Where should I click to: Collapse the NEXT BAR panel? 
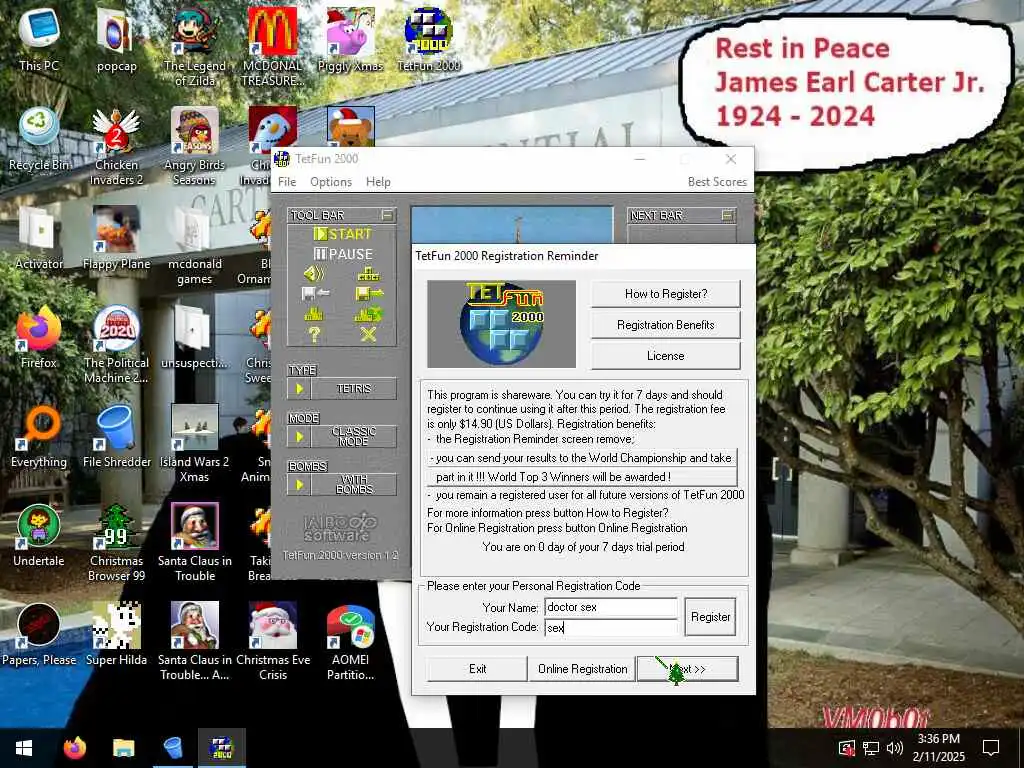point(727,214)
